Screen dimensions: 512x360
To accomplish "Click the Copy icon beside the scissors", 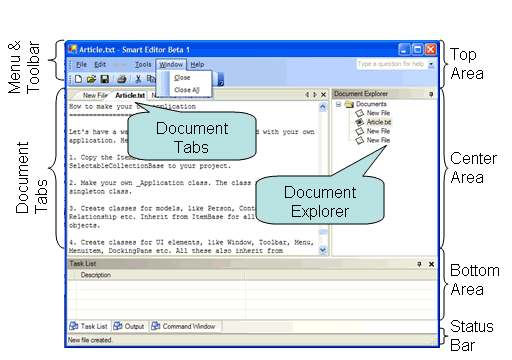I will [x=151, y=79].
